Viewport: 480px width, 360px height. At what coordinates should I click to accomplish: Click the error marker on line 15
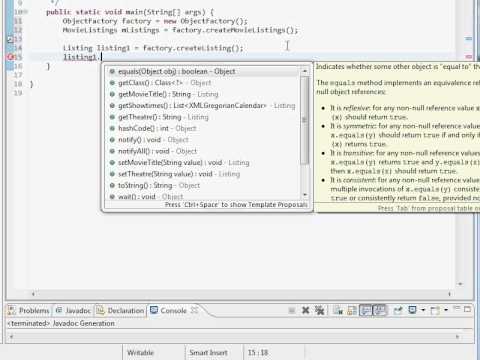pyautogui.click(x=10, y=57)
